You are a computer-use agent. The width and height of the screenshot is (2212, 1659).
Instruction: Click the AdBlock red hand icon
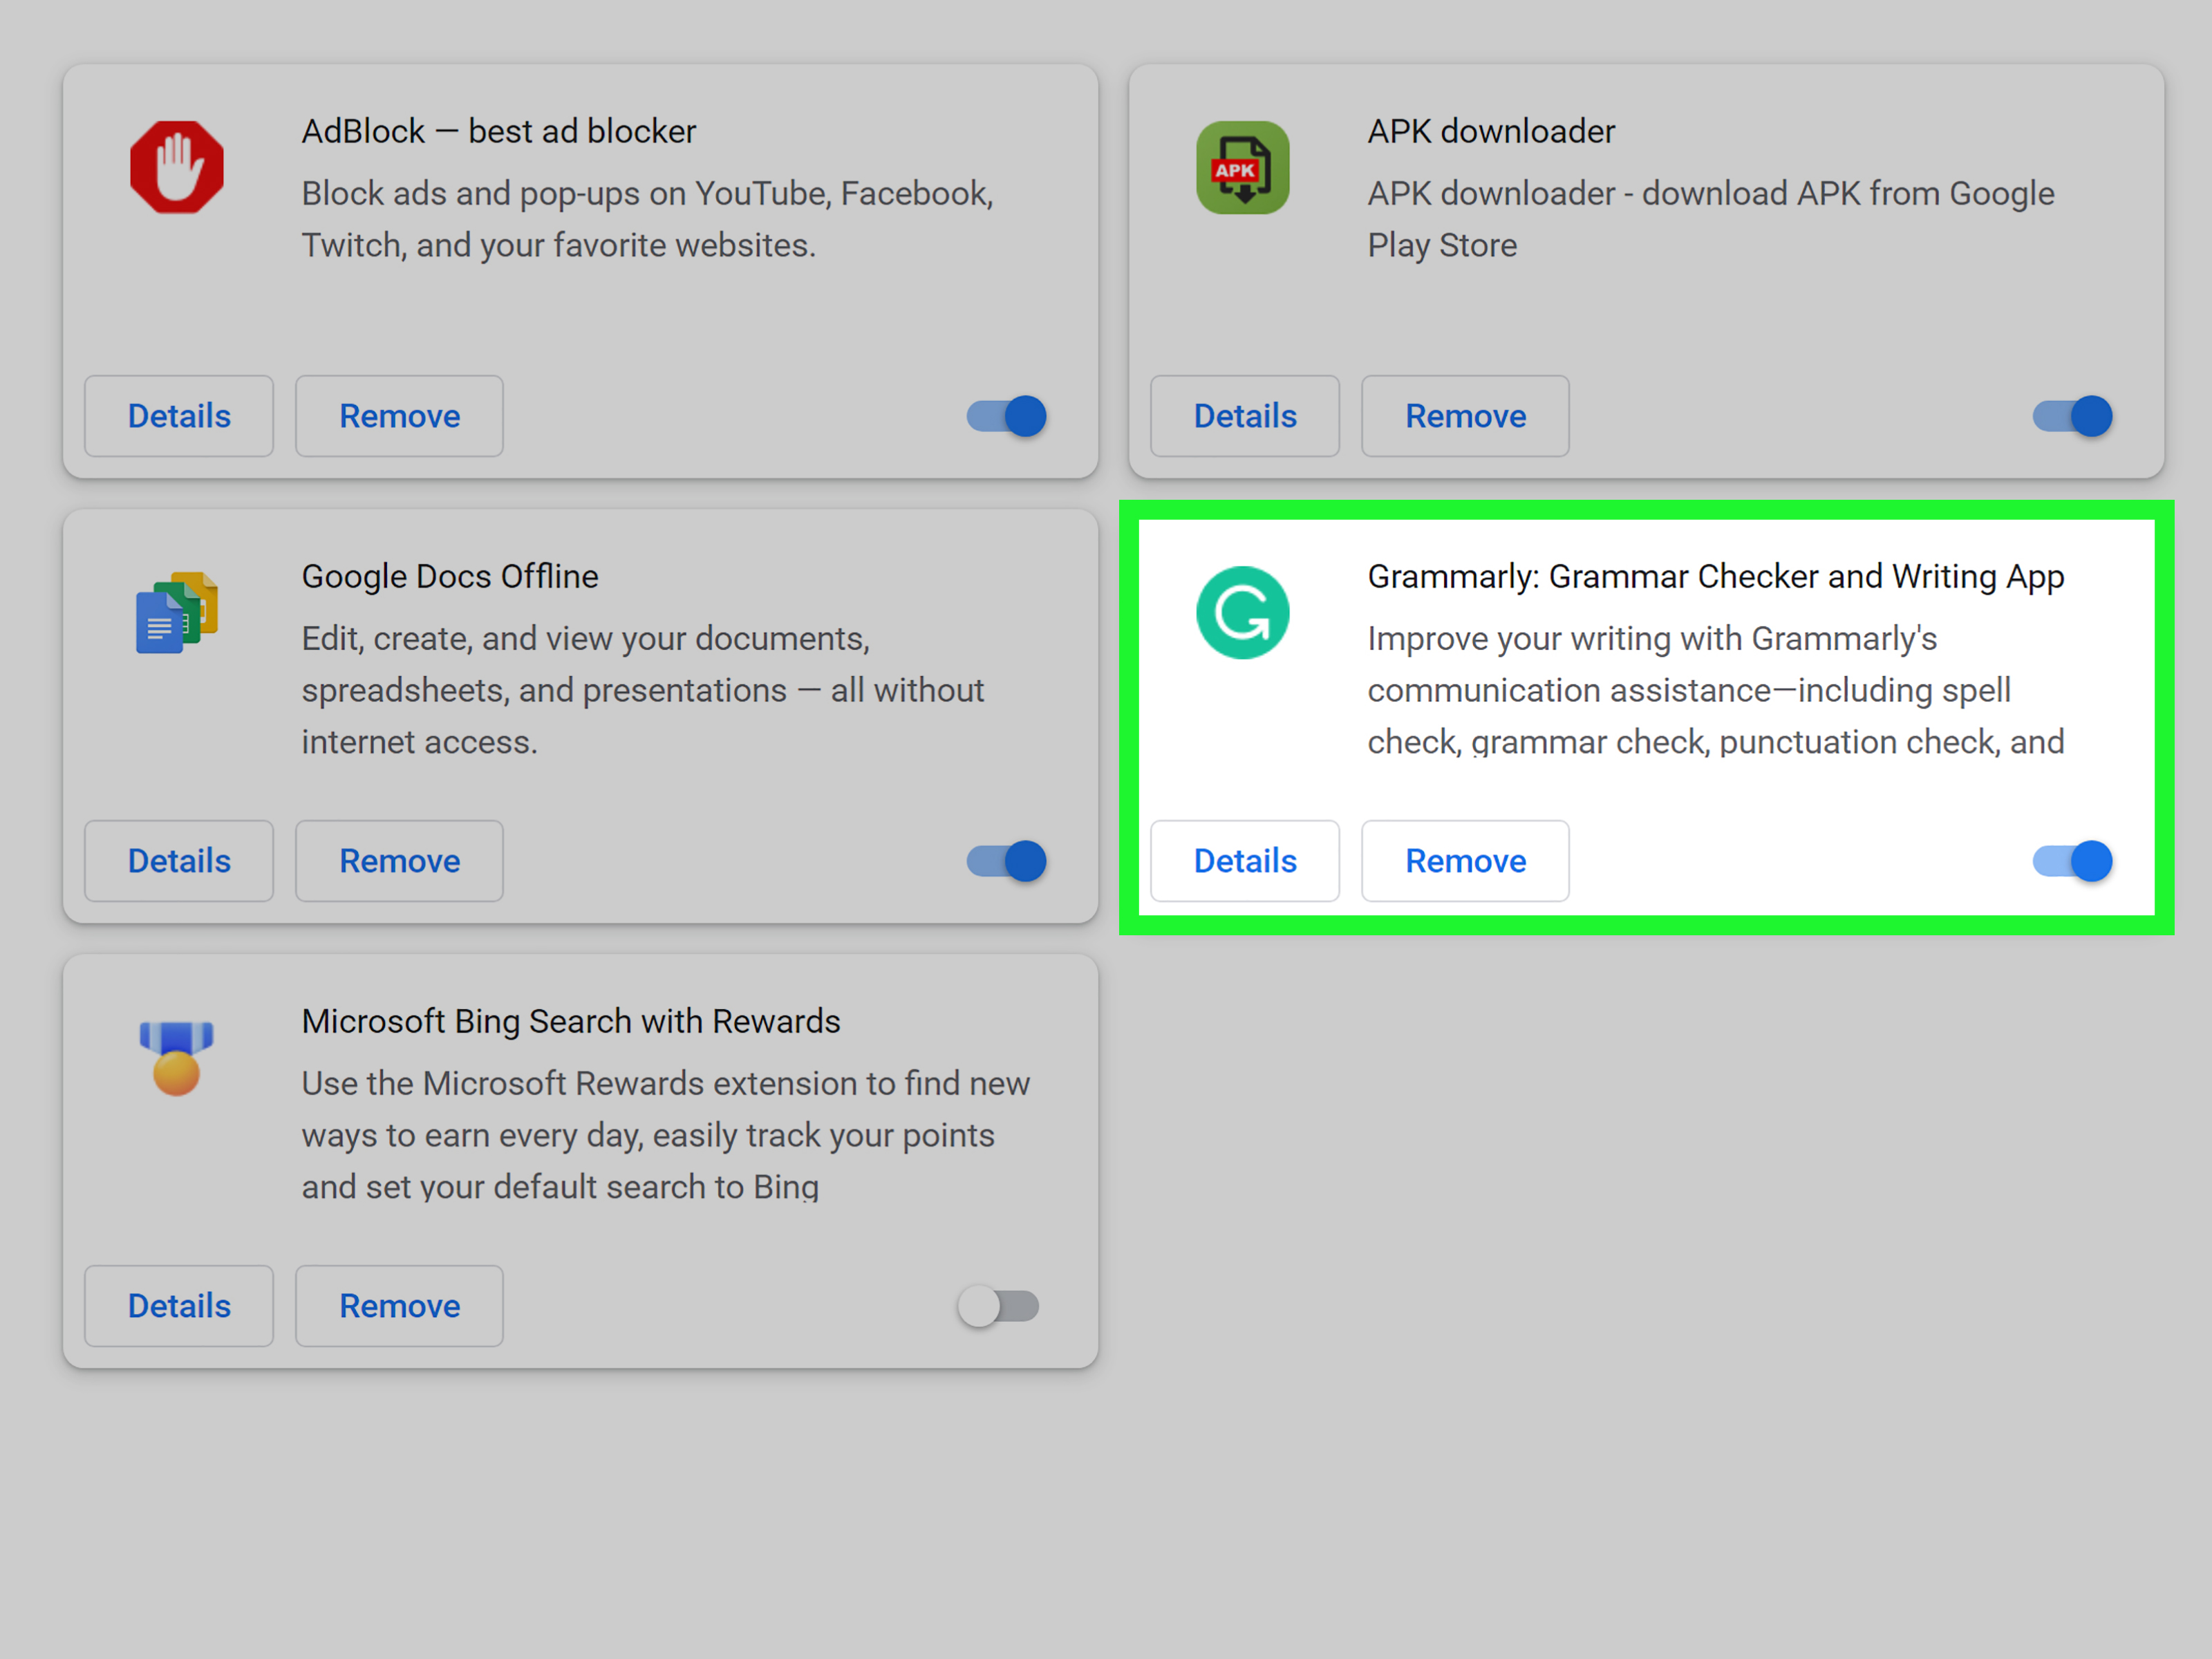(x=176, y=167)
